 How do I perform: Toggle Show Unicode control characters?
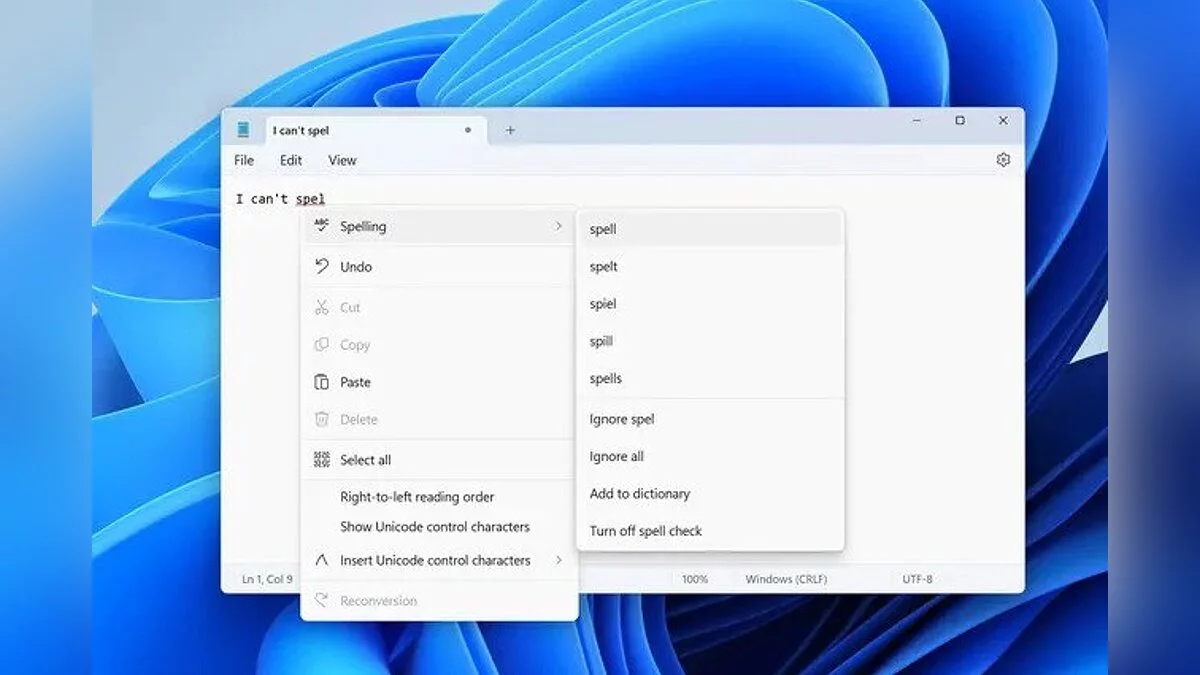[x=434, y=527]
